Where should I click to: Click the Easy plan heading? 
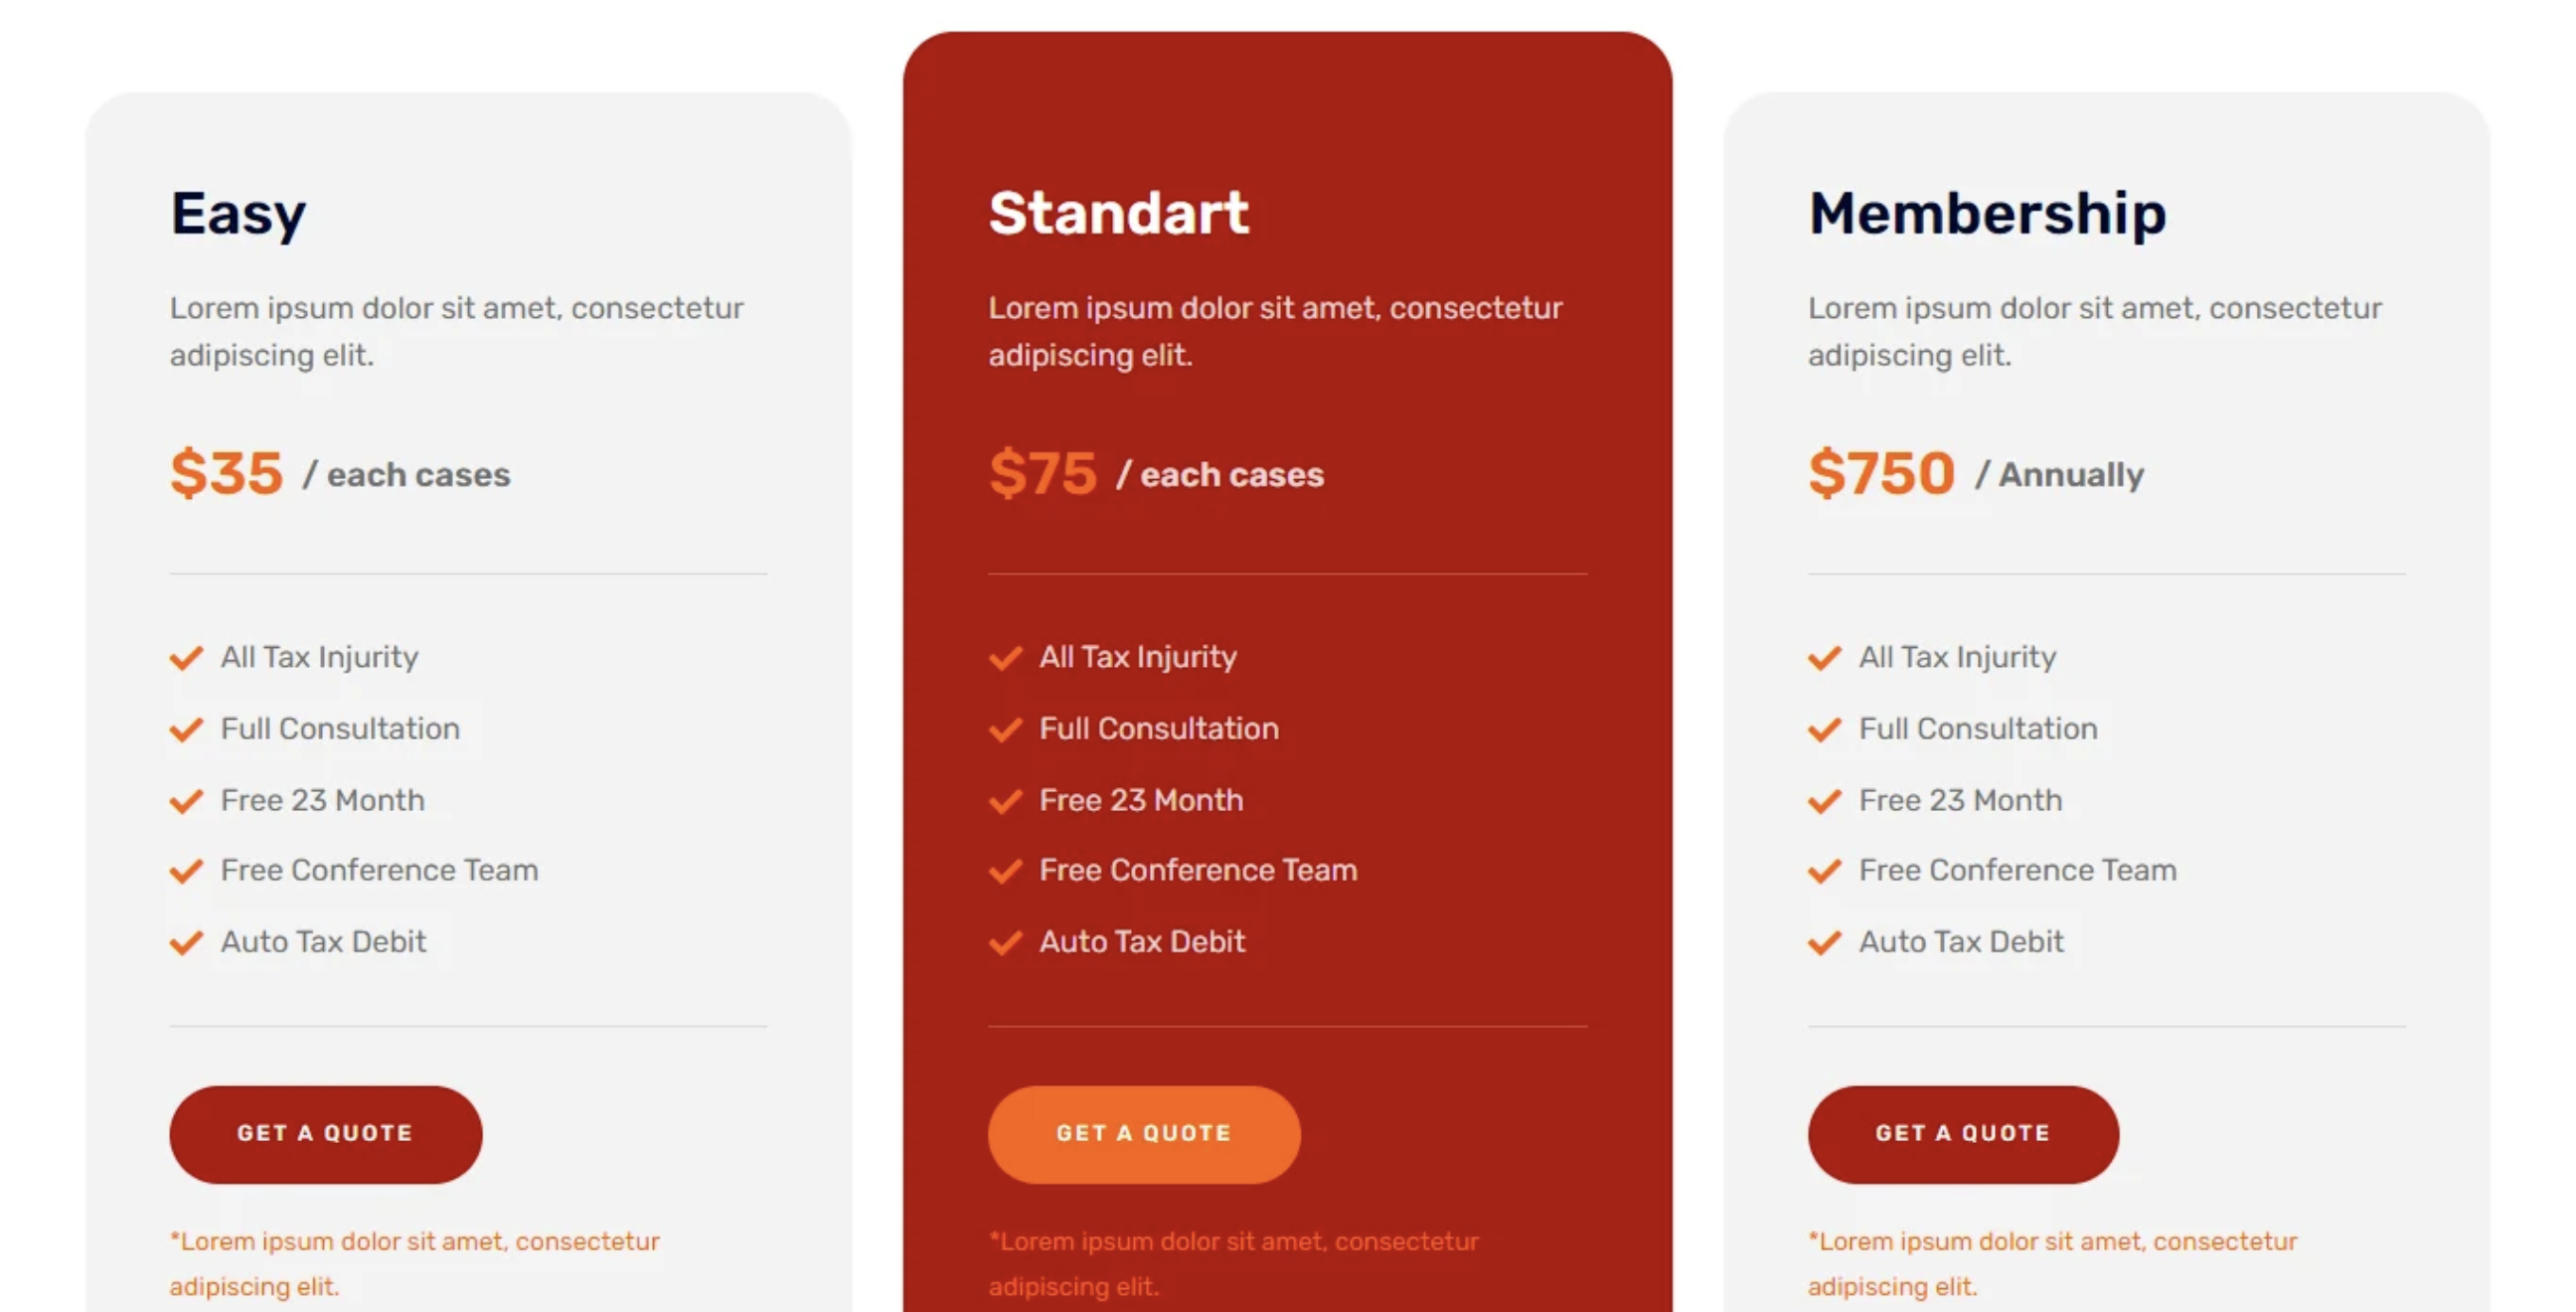tap(238, 214)
